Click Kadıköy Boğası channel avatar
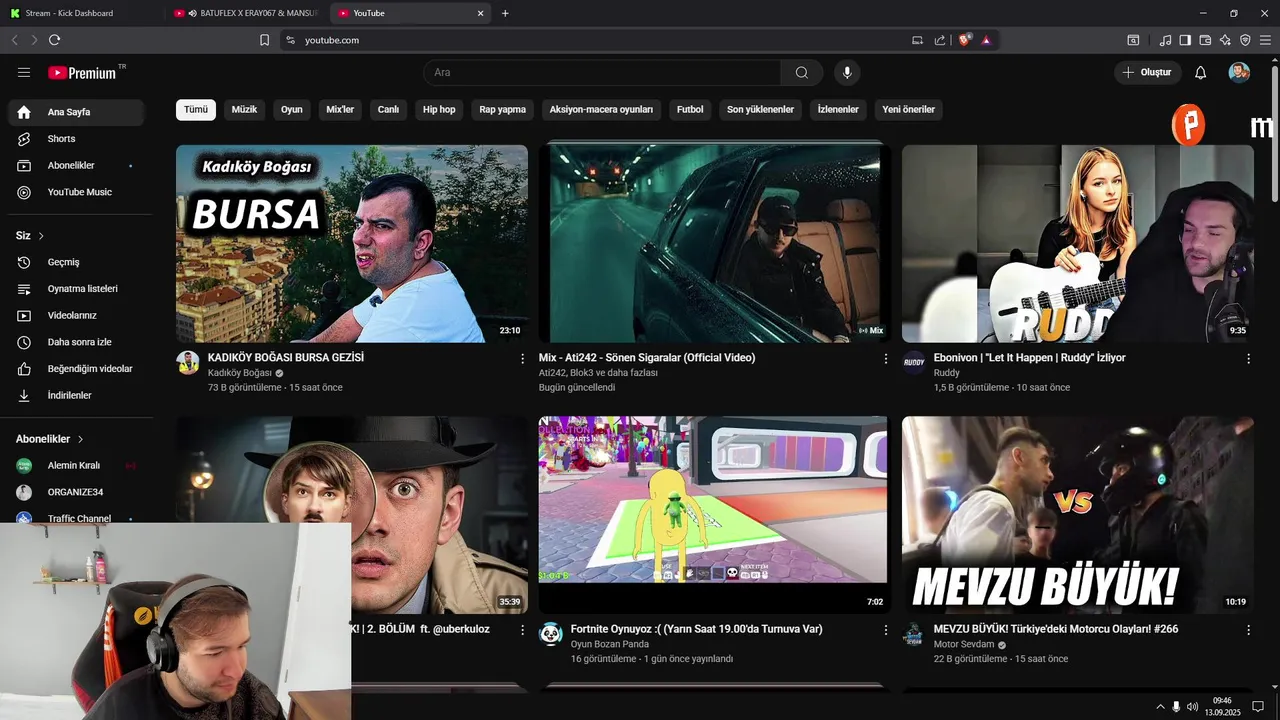This screenshot has width=1280, height=720. coord(188,362)
